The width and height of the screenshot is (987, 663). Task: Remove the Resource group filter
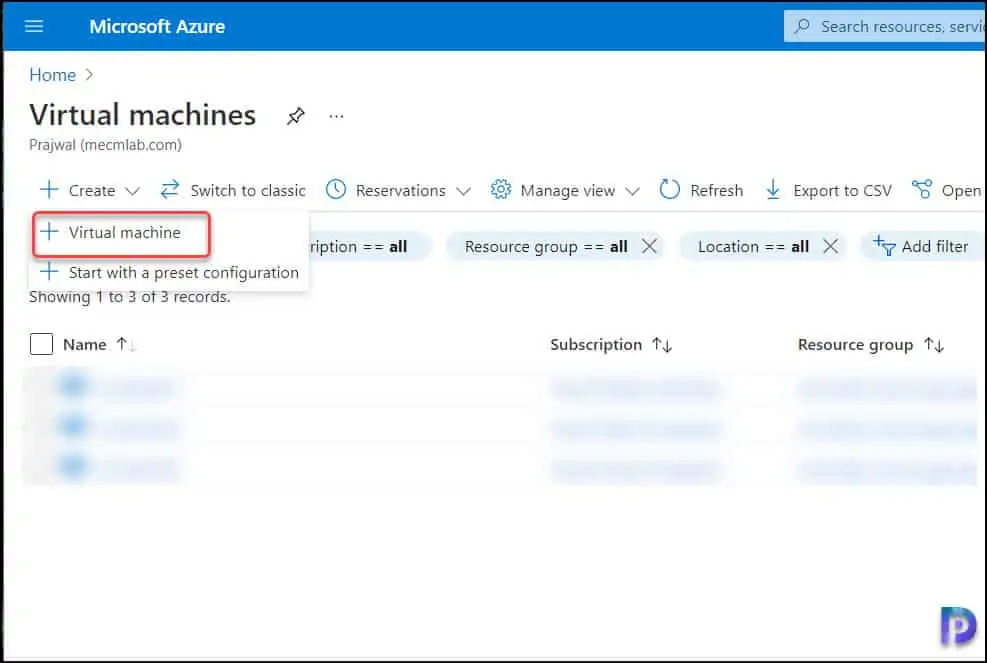coord(649,246)
